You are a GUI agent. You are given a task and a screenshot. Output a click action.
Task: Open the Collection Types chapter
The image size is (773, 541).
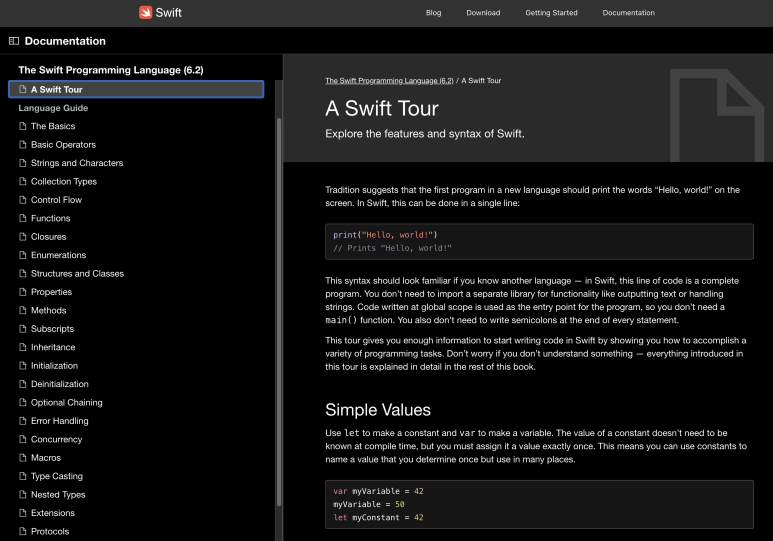tap(64, 181)
